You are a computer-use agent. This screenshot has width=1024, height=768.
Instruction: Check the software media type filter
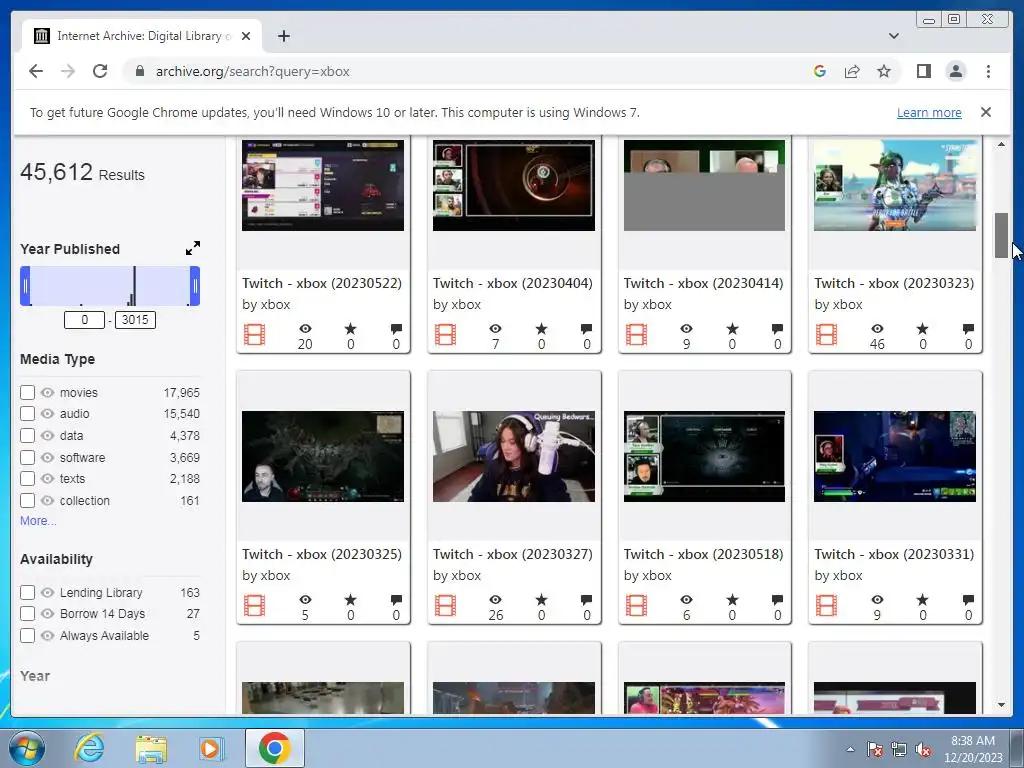27,457
